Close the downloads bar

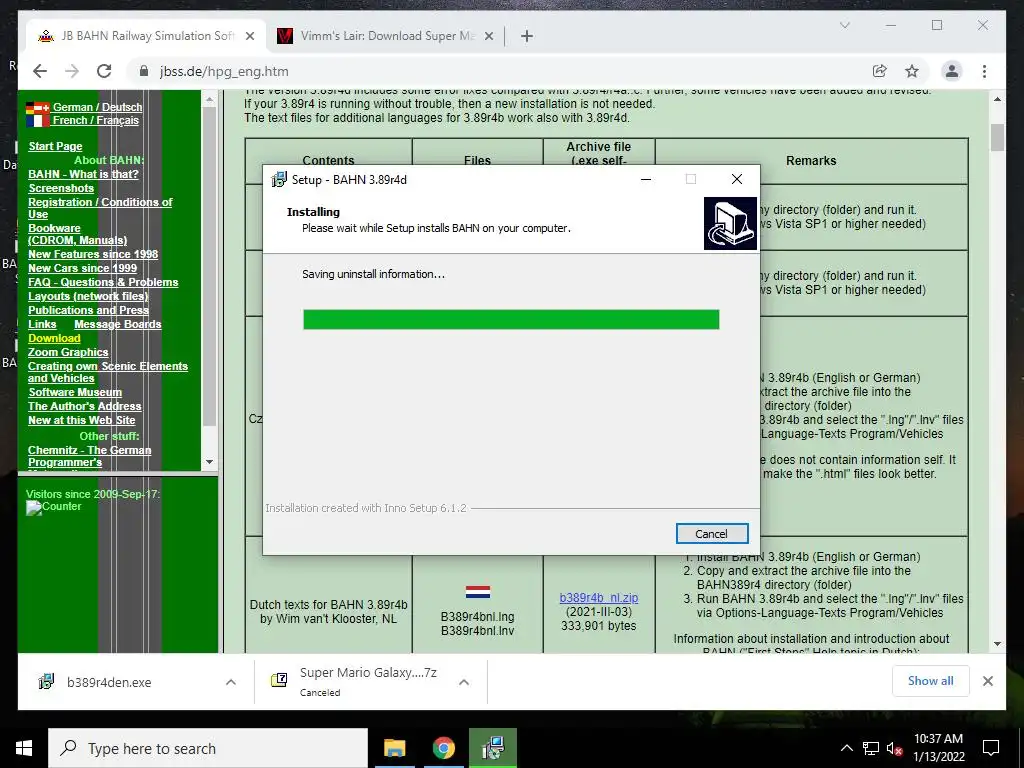[x=987, y=681]
